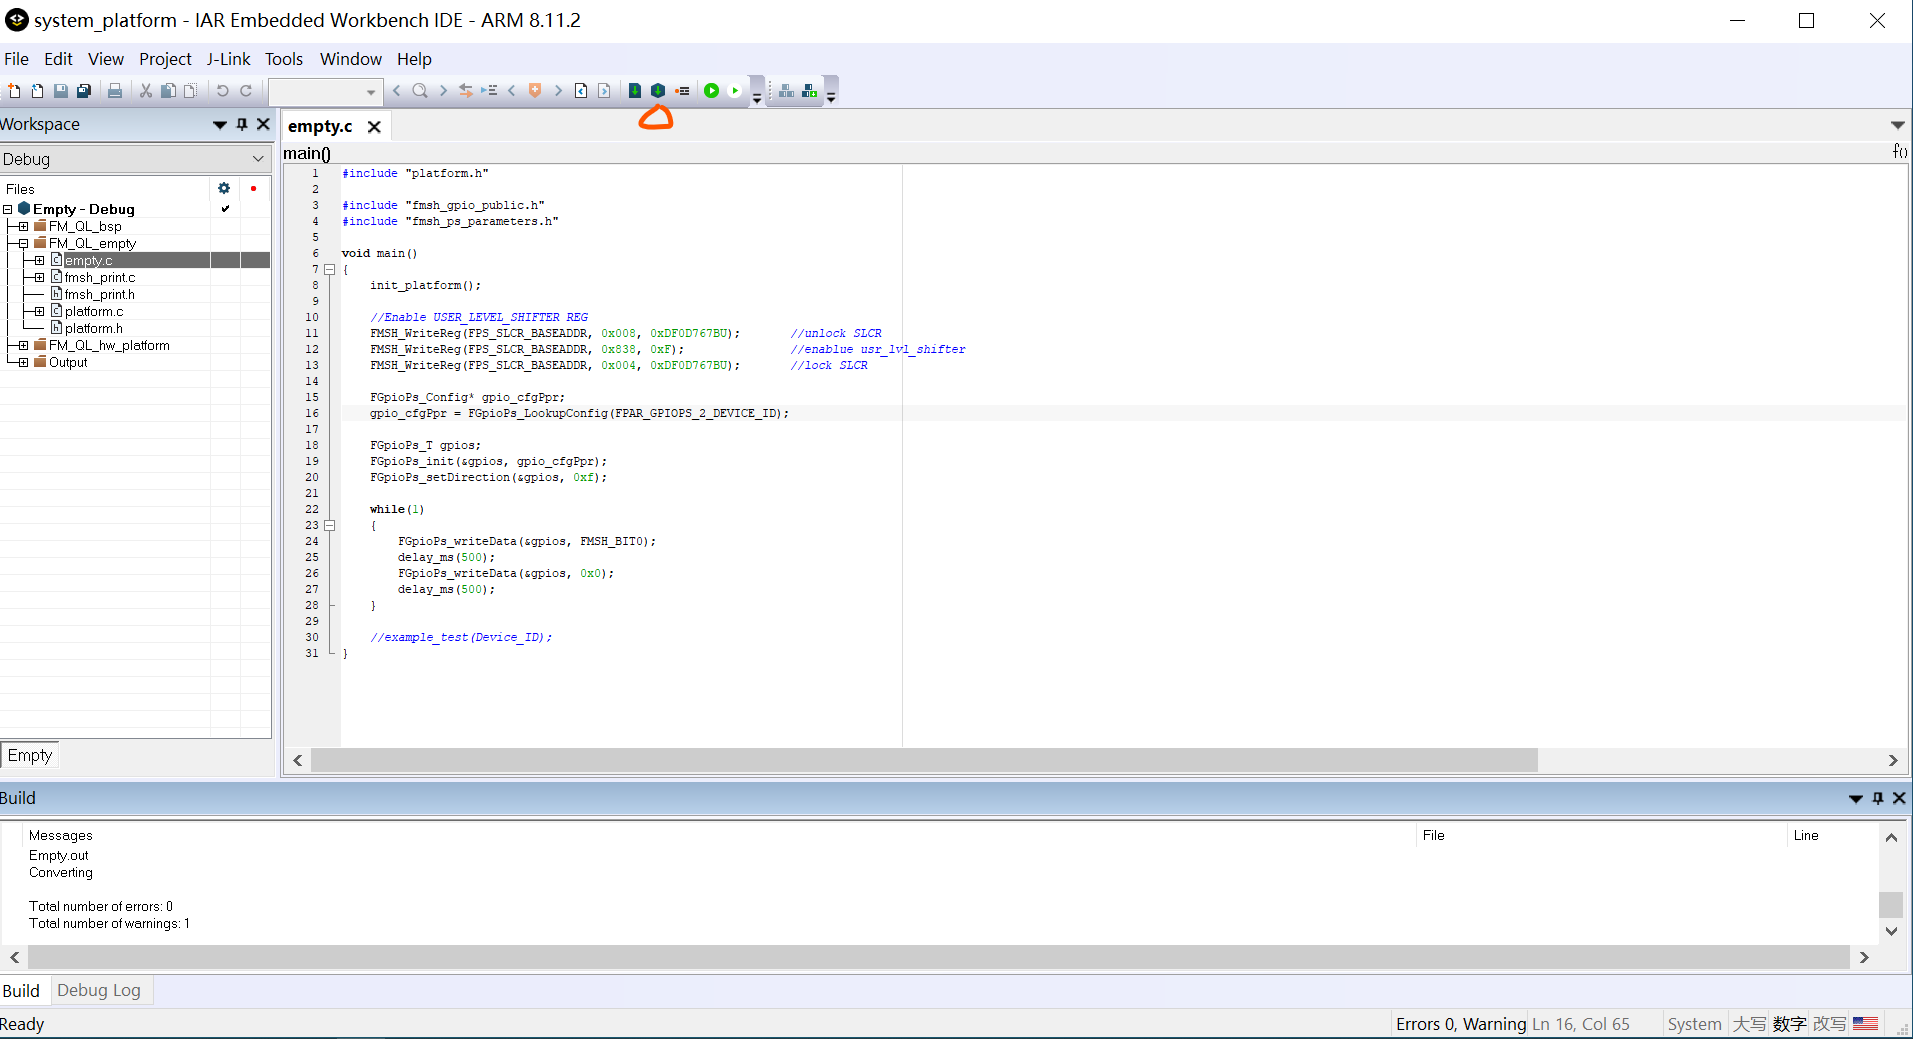Open the Debug configuration dropdown

(x=258, y=159)
